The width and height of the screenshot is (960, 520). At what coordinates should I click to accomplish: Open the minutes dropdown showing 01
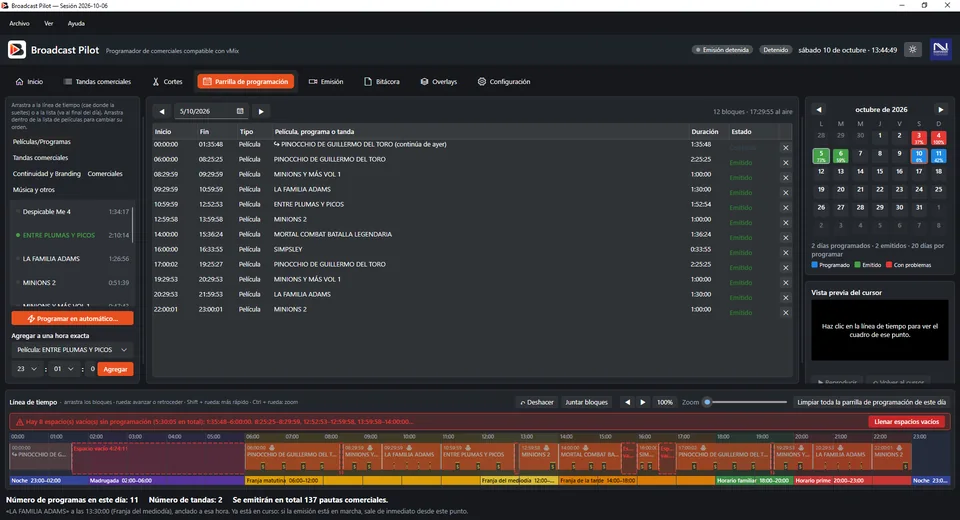point(64,369)
